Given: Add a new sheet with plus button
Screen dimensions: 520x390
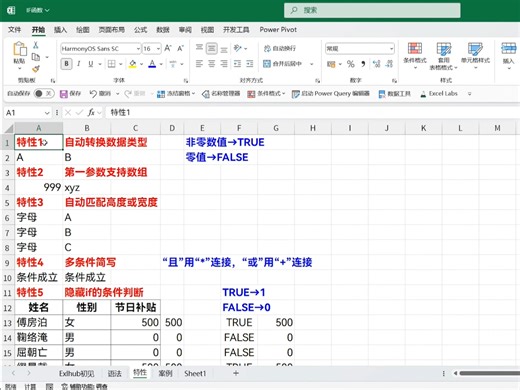Looking at the screenshot, I should (236, 373).
